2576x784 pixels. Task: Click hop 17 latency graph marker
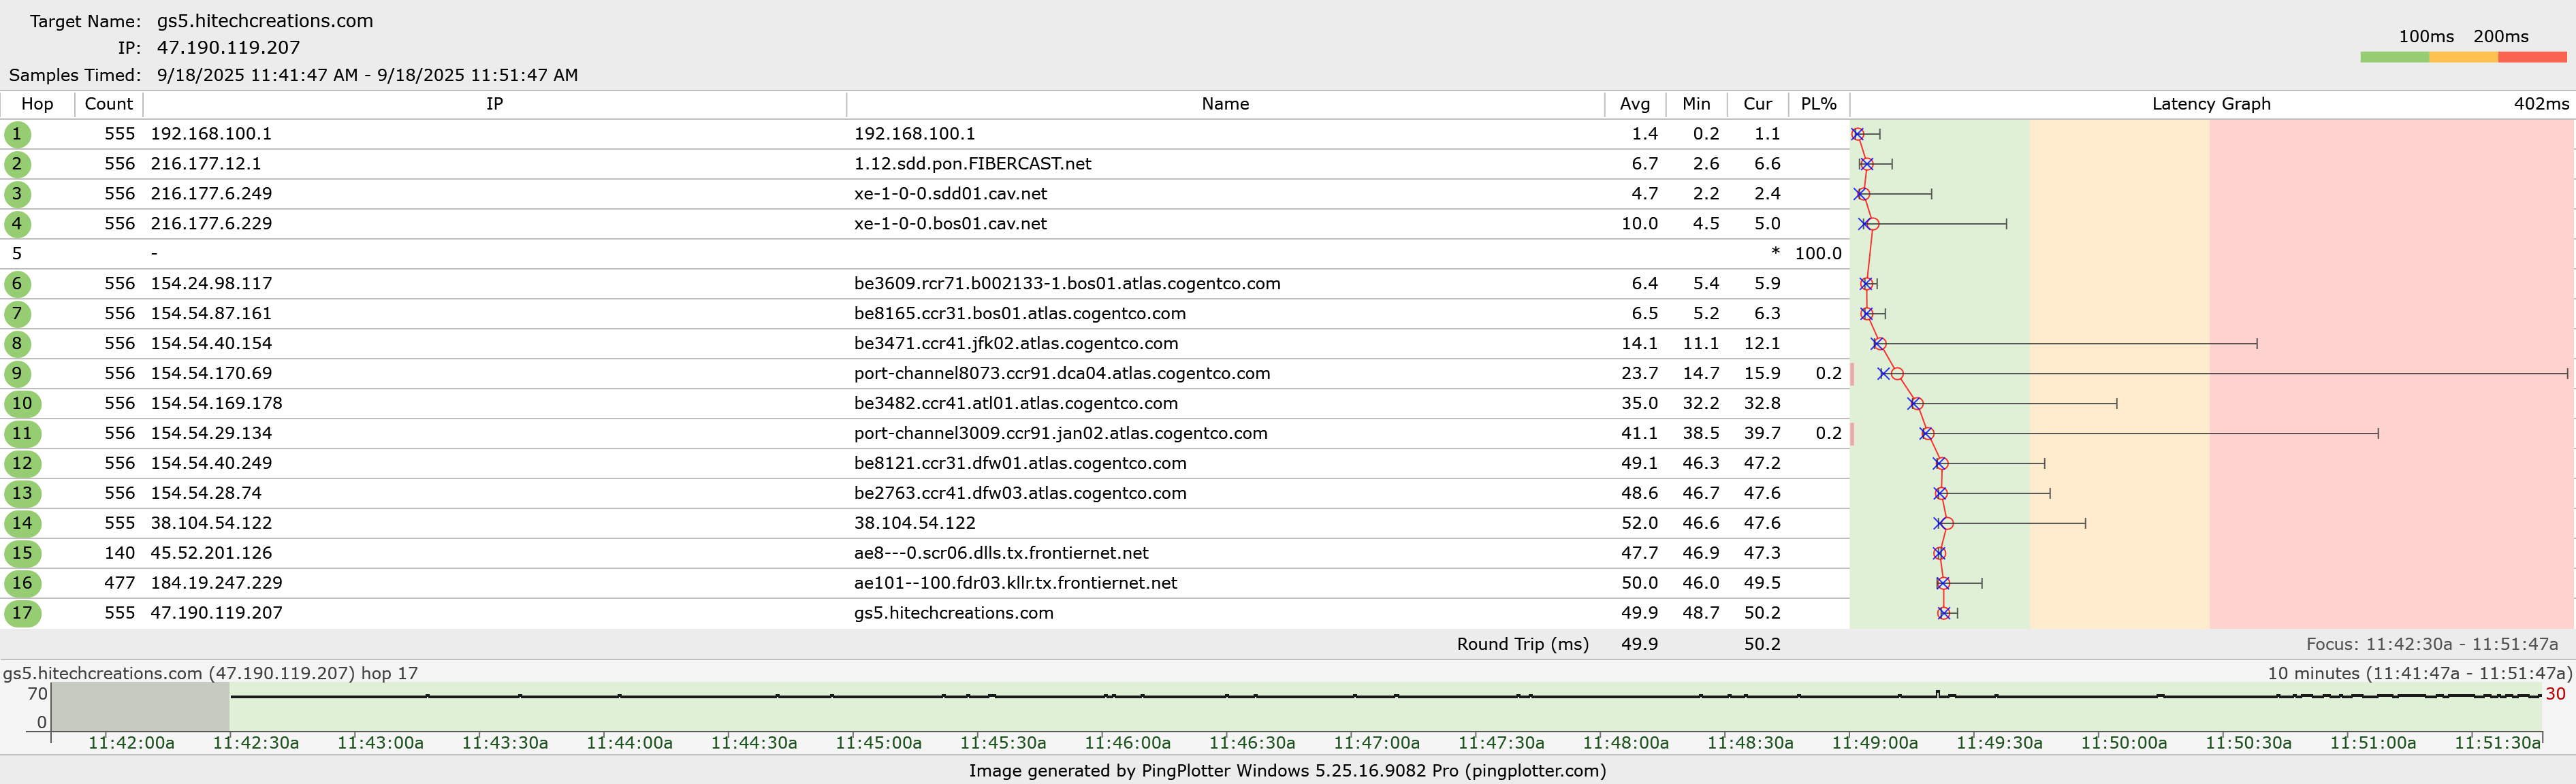point(1944,614)
